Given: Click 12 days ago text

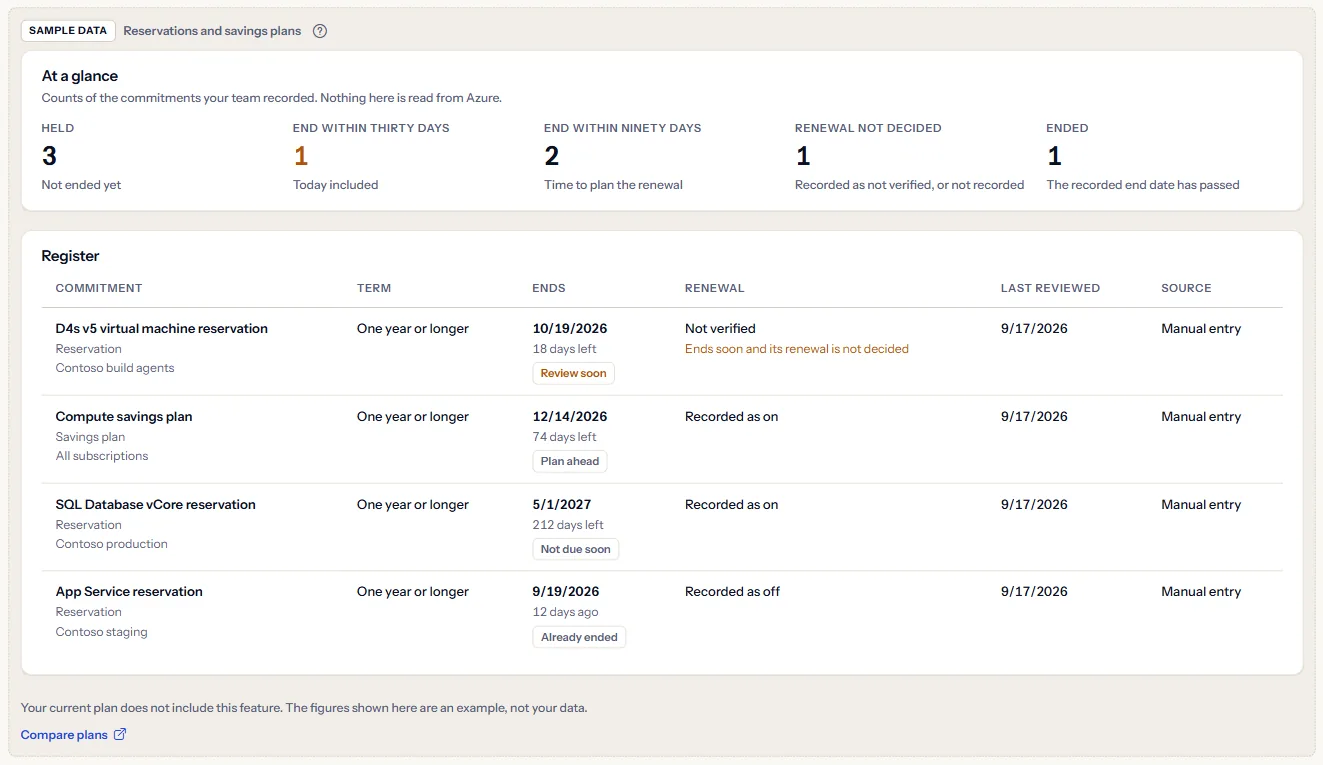Looking at the screenshot, I should (x=566, y=612).
